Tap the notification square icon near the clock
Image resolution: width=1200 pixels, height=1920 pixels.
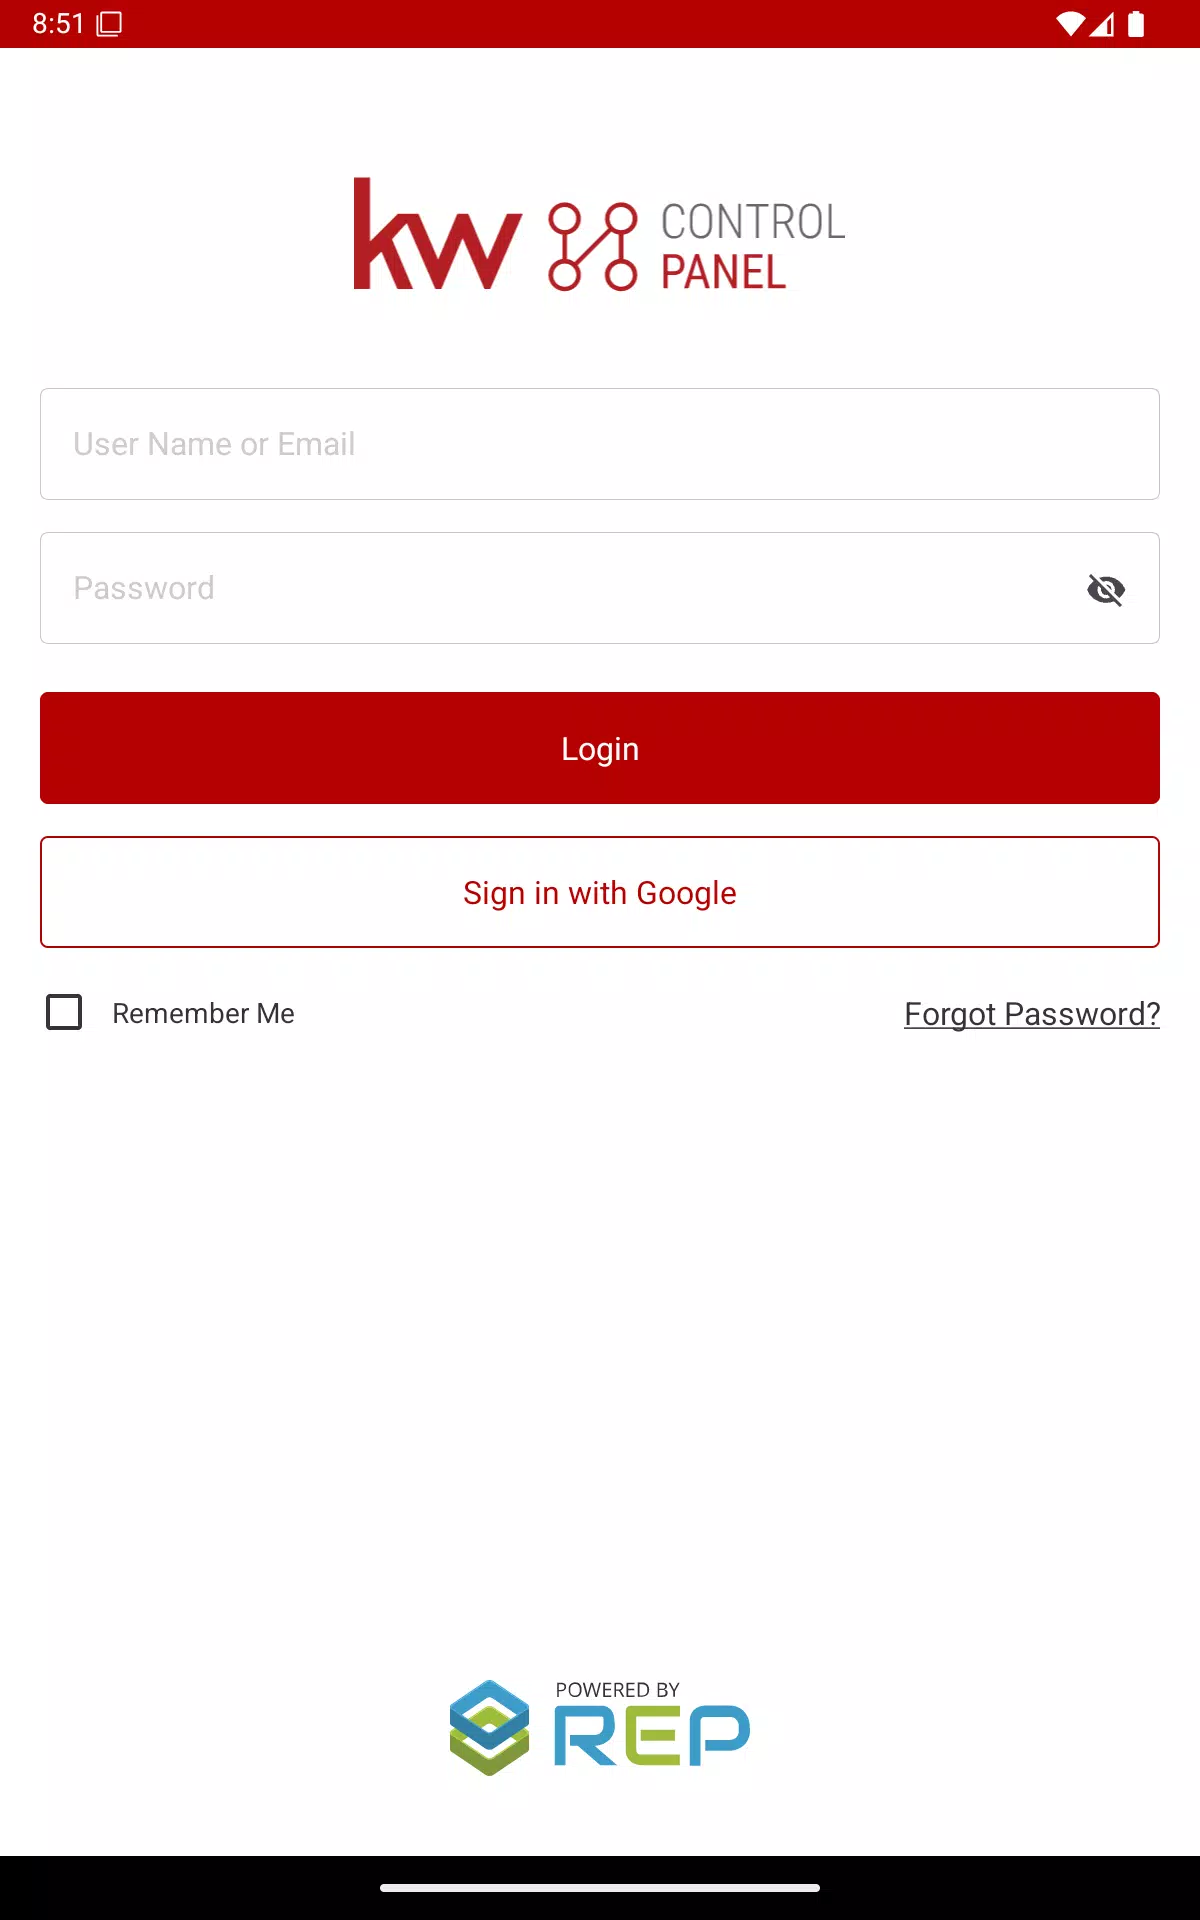(109, 24)
